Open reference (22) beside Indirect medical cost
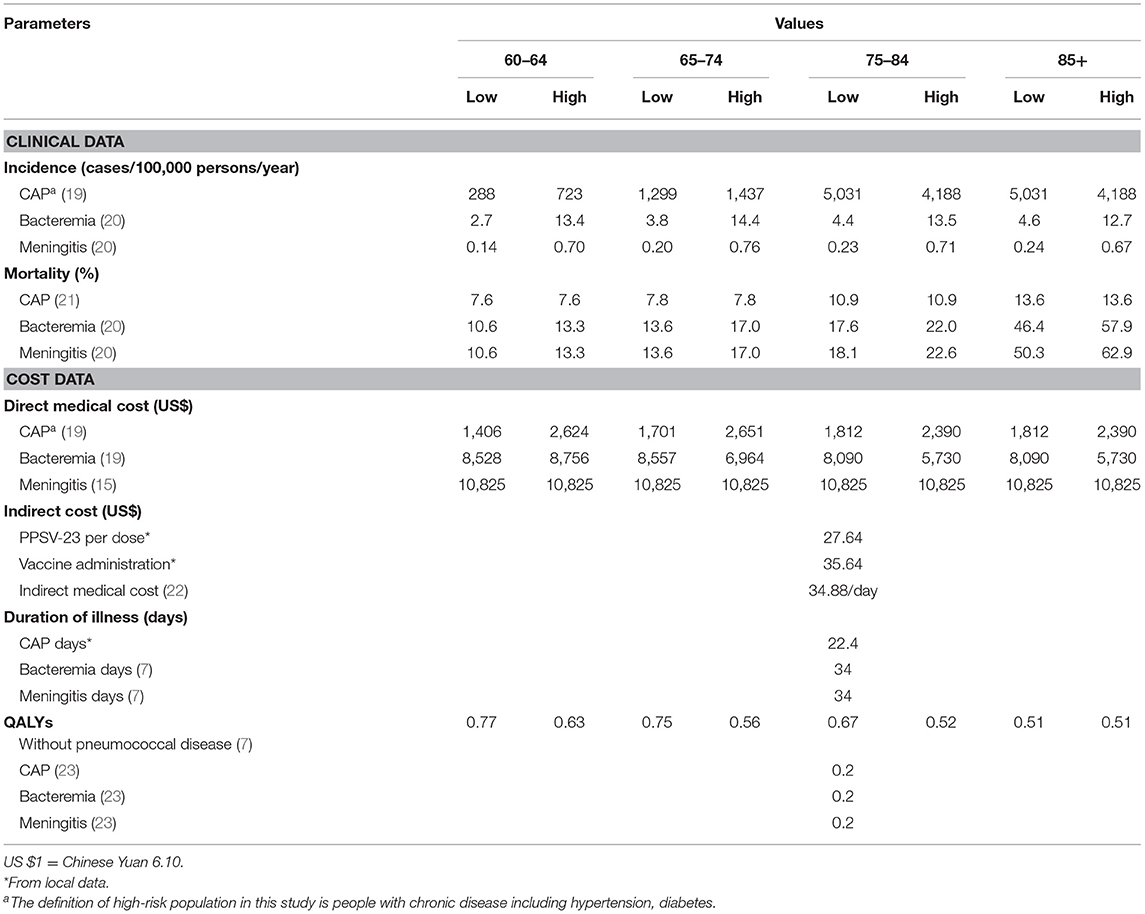 pyautogui.click(x=175, y=591)
